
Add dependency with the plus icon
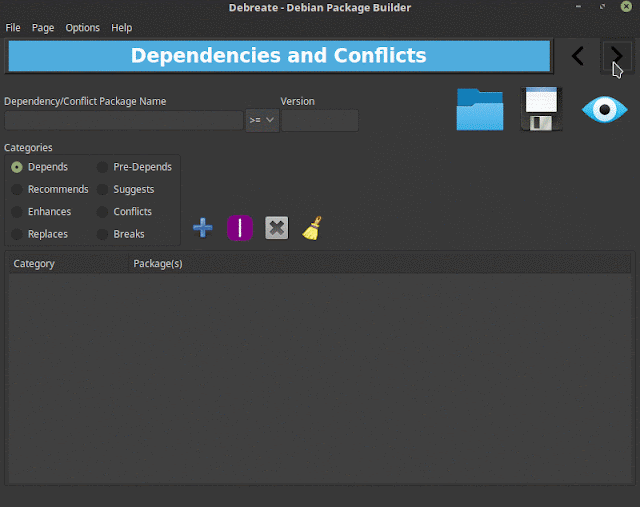(x=203, y=227)
